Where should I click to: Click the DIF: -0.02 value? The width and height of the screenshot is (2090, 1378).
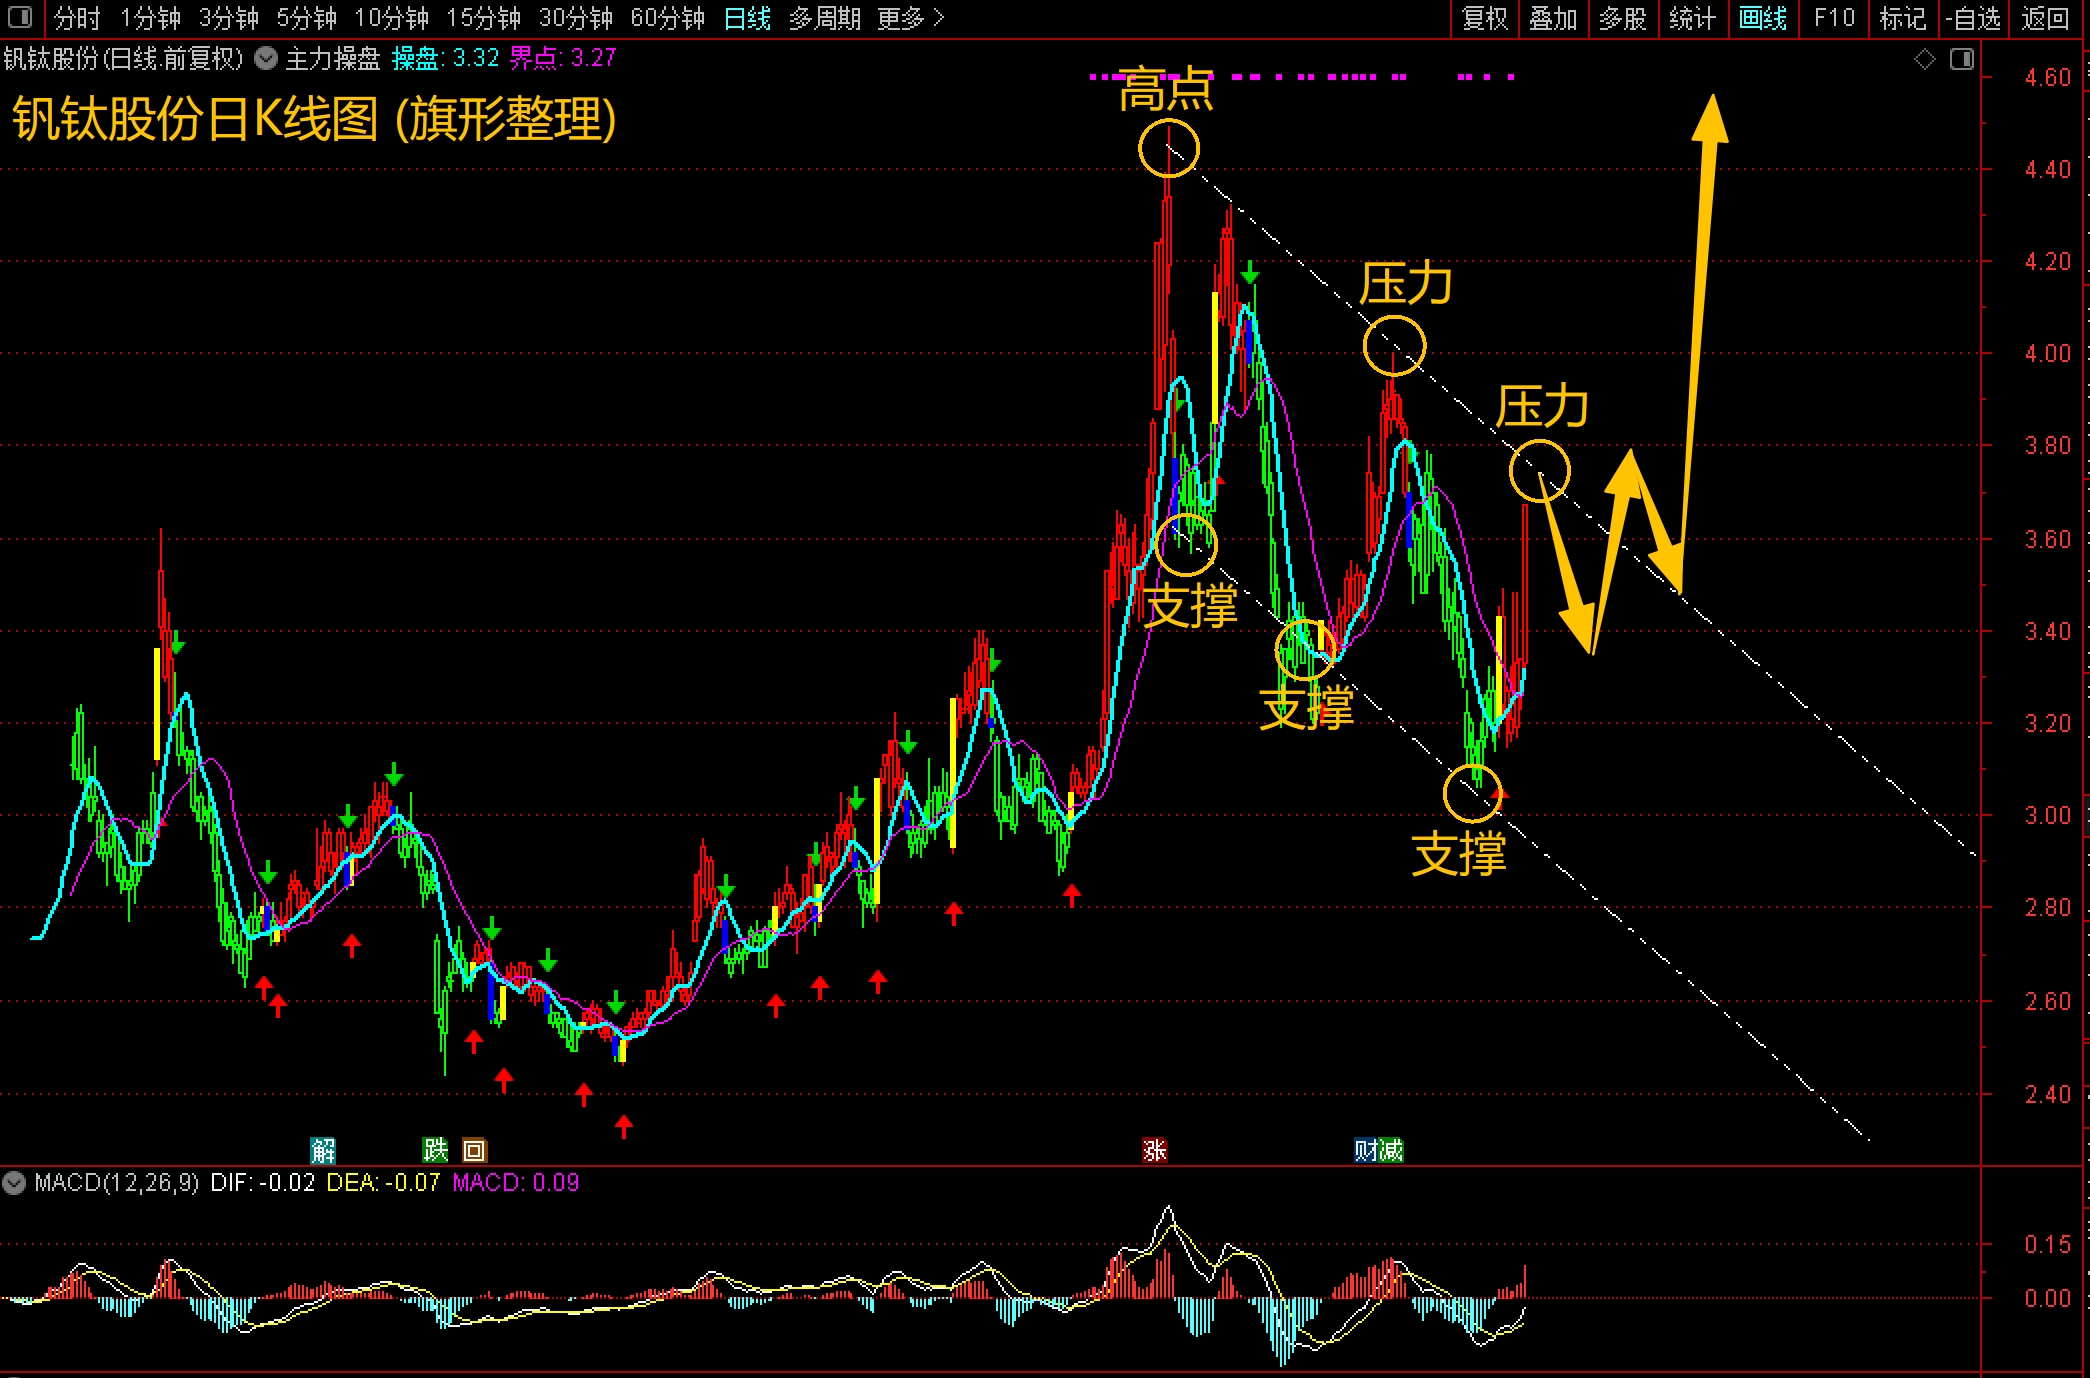click(x=262, y=1183)
